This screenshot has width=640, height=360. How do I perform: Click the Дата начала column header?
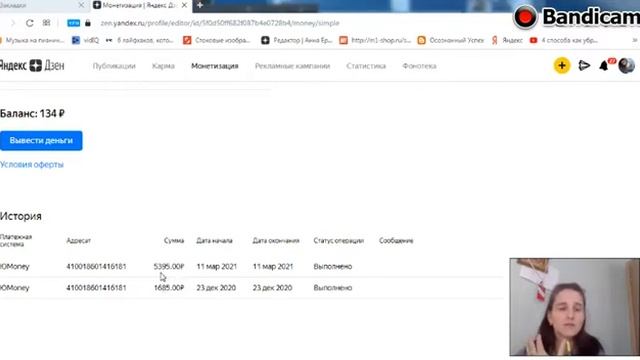point(214,241)
